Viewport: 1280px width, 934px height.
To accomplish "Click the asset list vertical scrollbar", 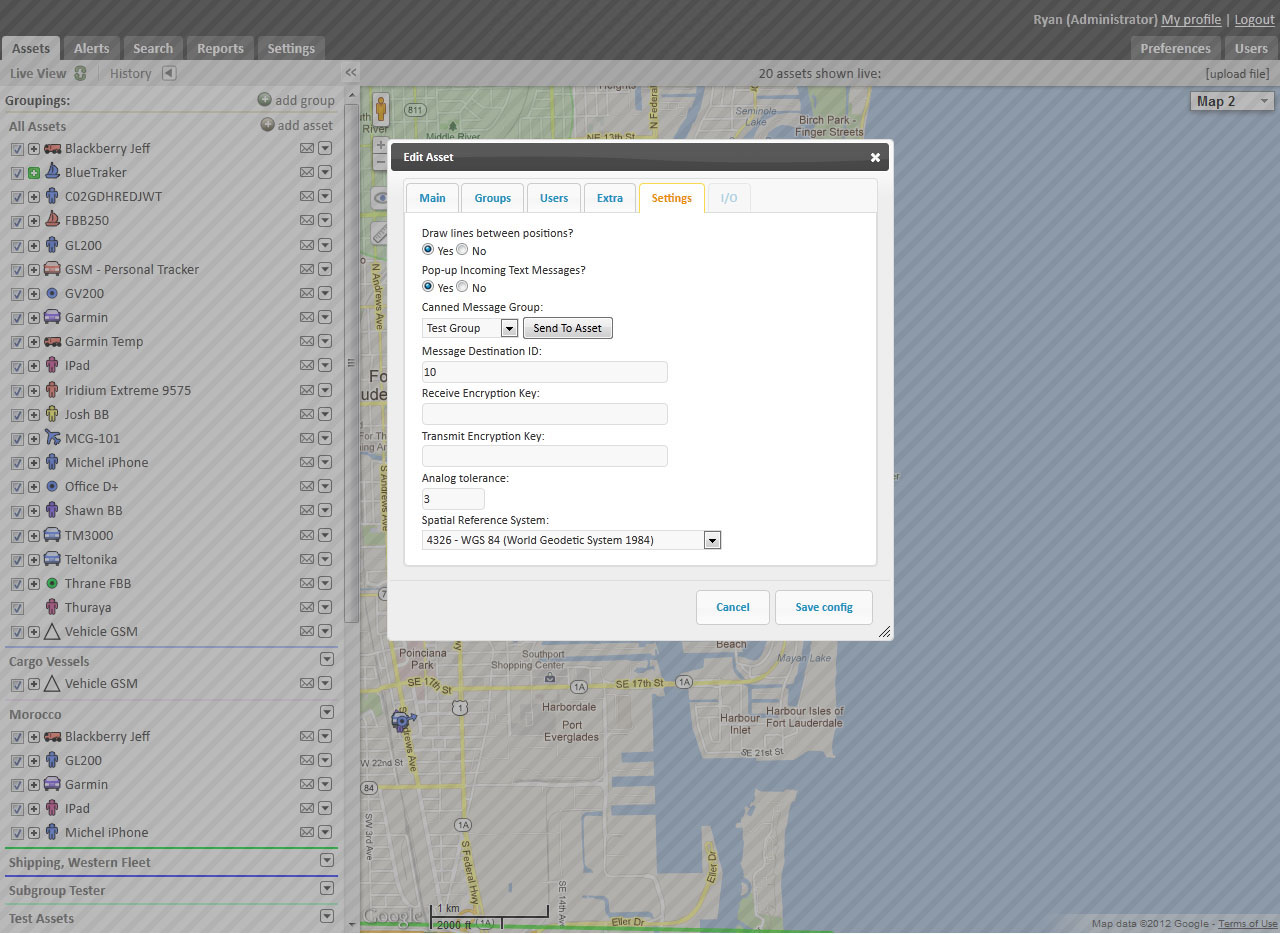I will [x=351, y=360].
